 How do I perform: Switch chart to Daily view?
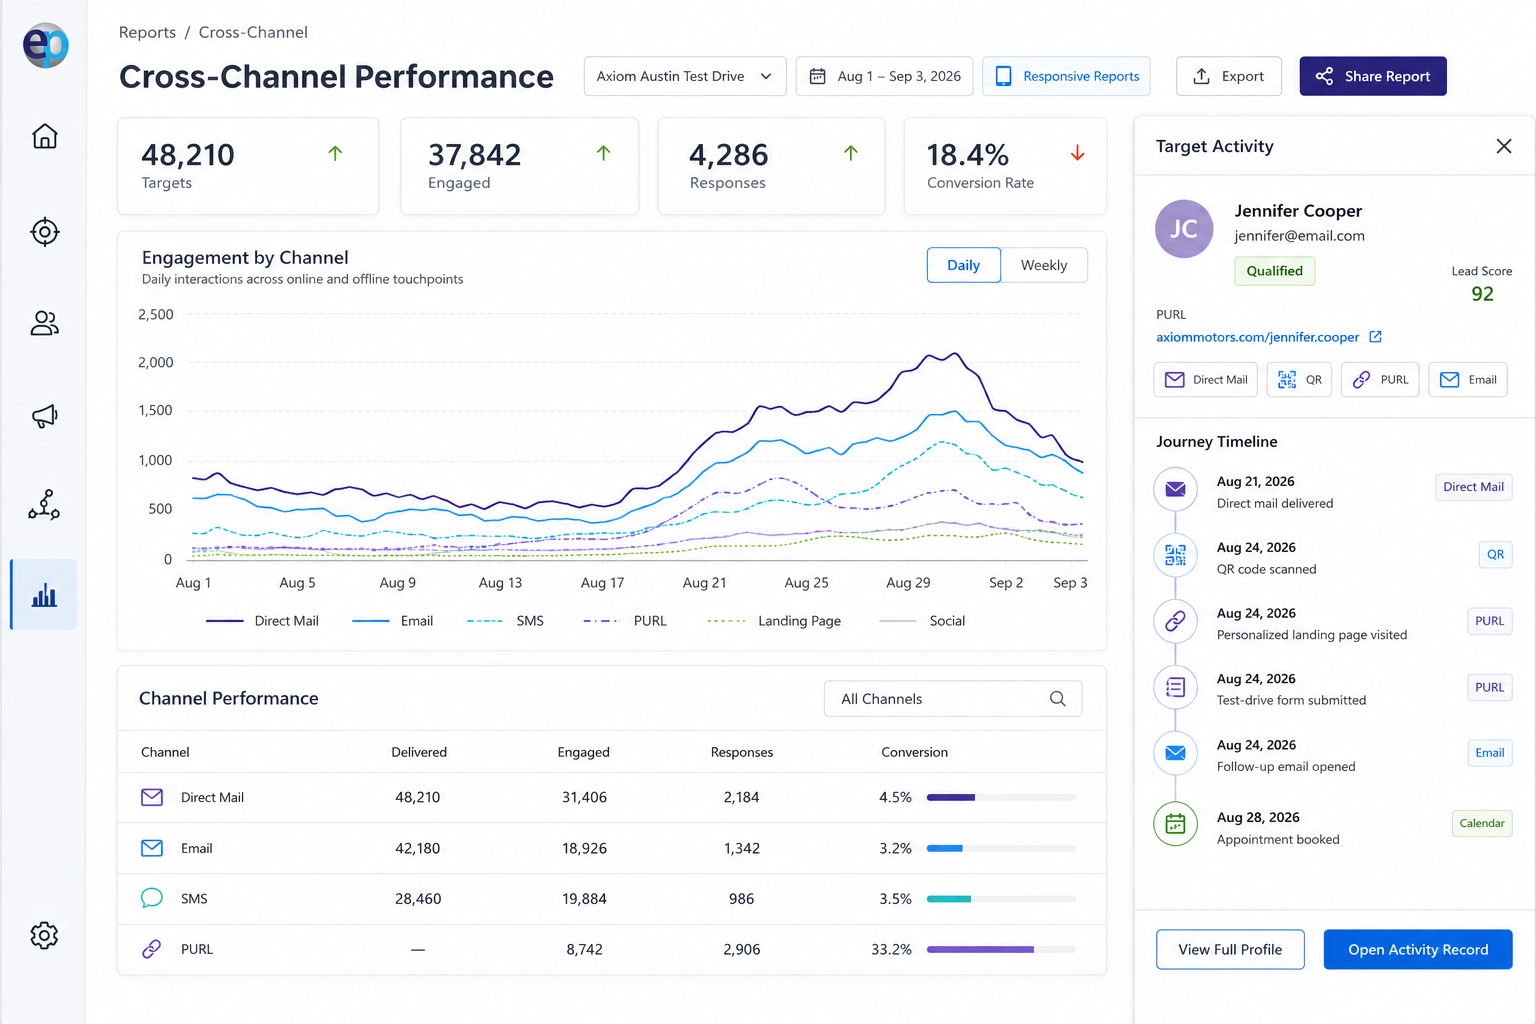[964, 265]
